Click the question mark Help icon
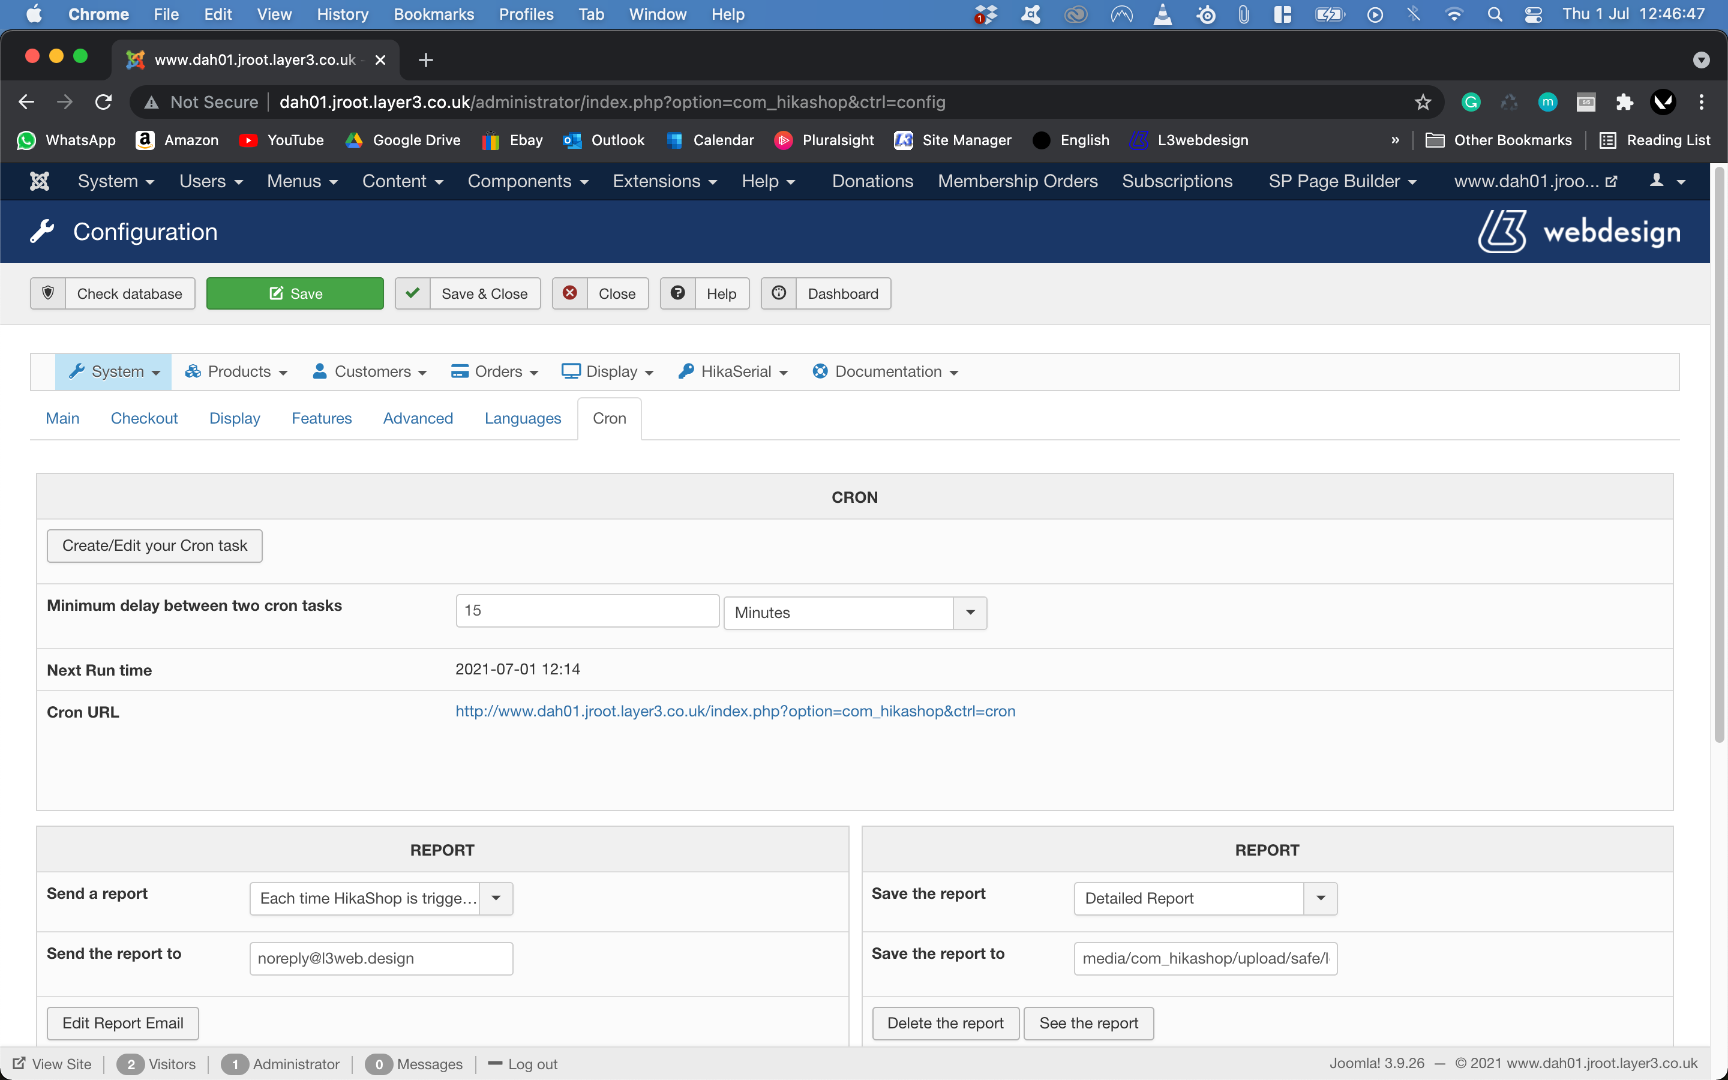The image size is (1728, 1080). click(x=678, y=293)
